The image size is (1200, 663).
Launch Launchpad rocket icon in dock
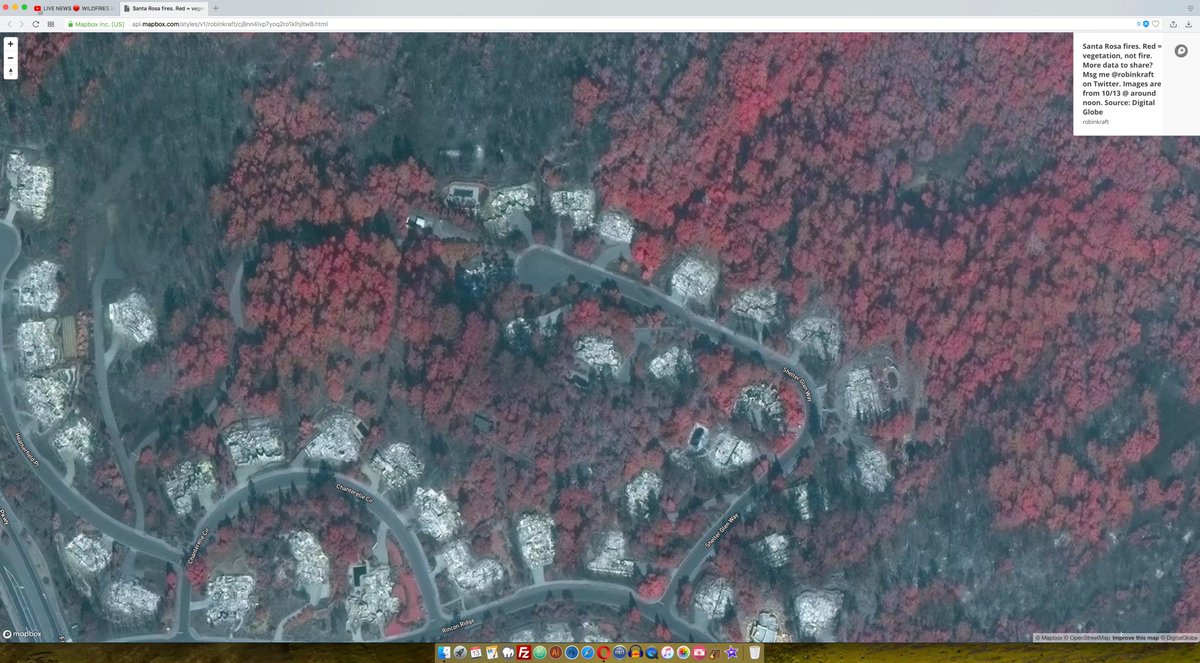tap(460, 652)
